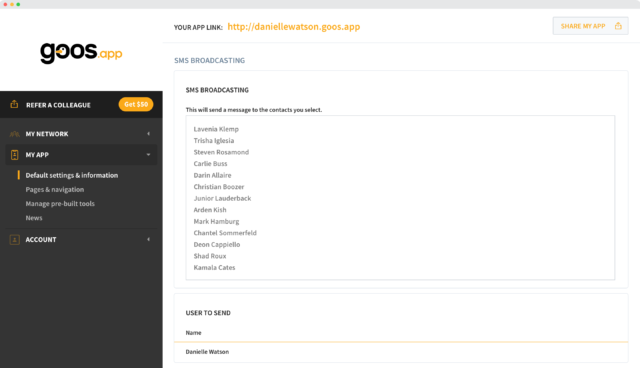Open the daniellewatson.goos.app link
Image resolution: width=640 pixels, height=368 pixels.
[294, 27]
